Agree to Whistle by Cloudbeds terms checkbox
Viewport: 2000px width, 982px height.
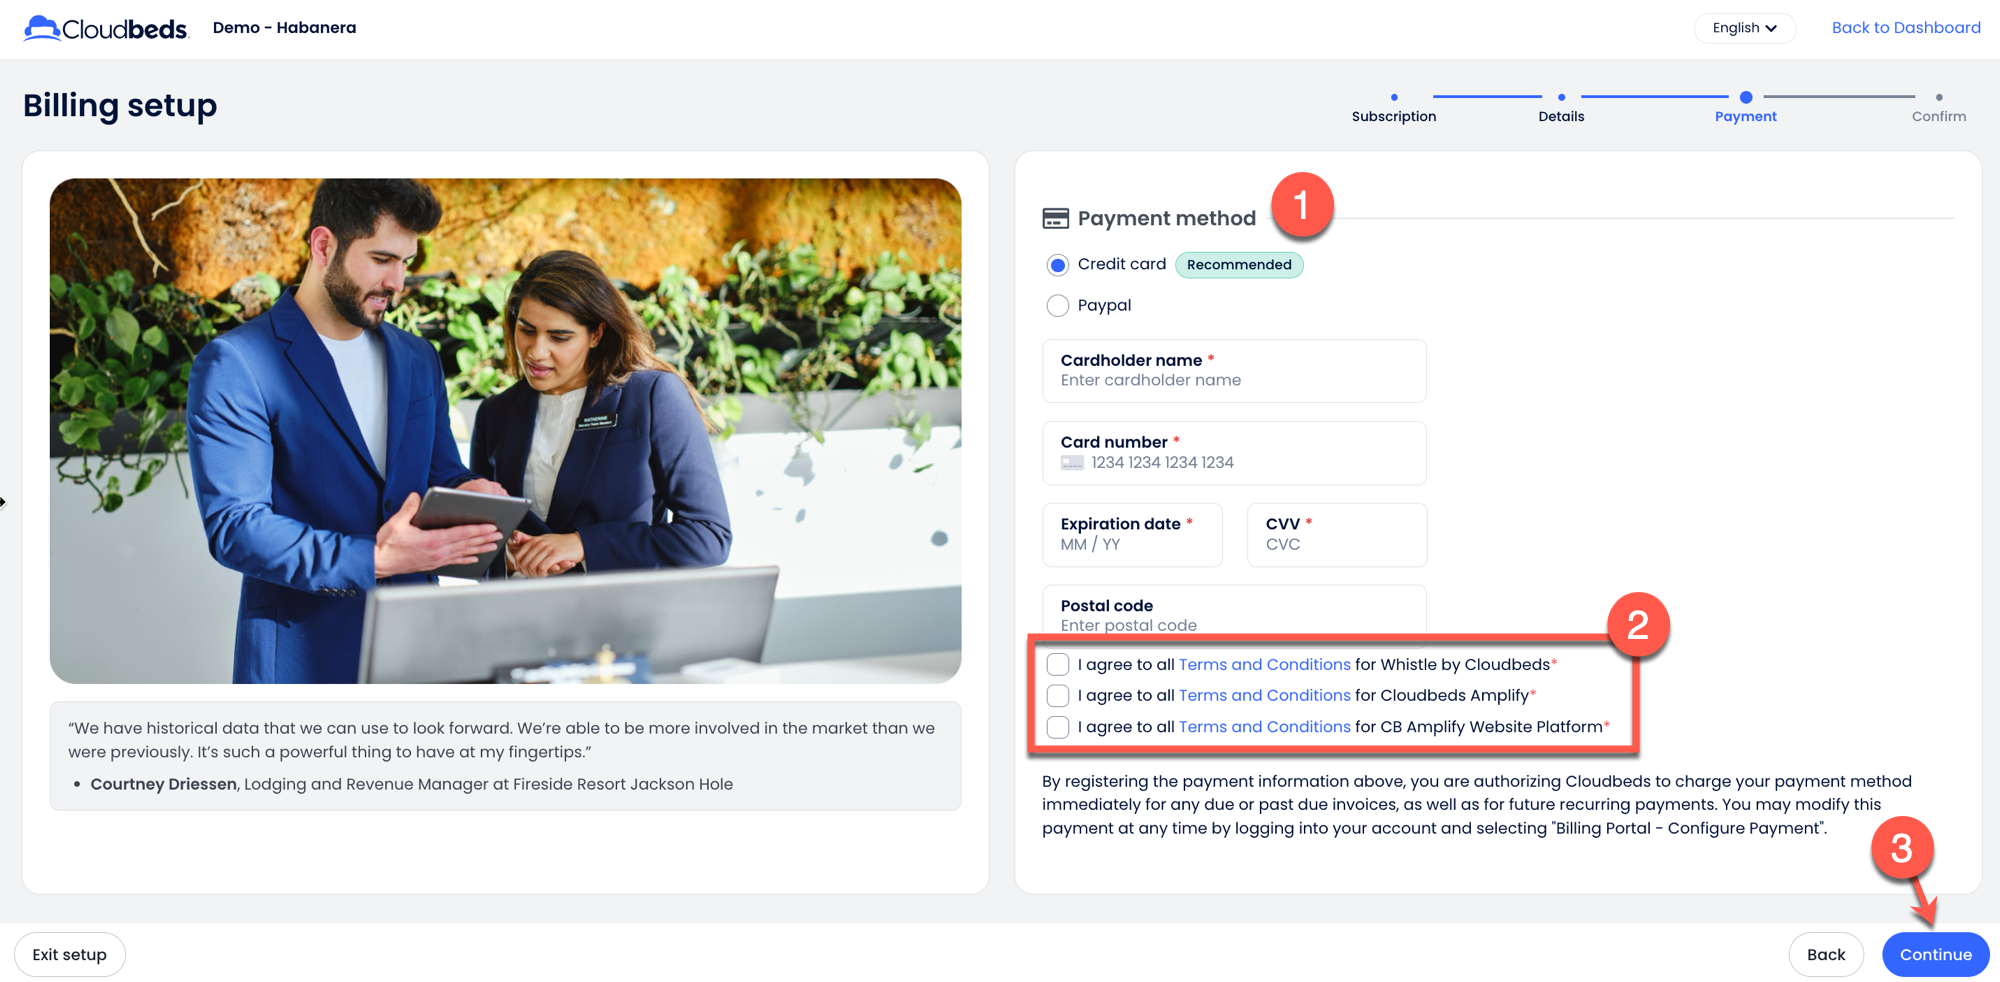tap(1058, 665)
